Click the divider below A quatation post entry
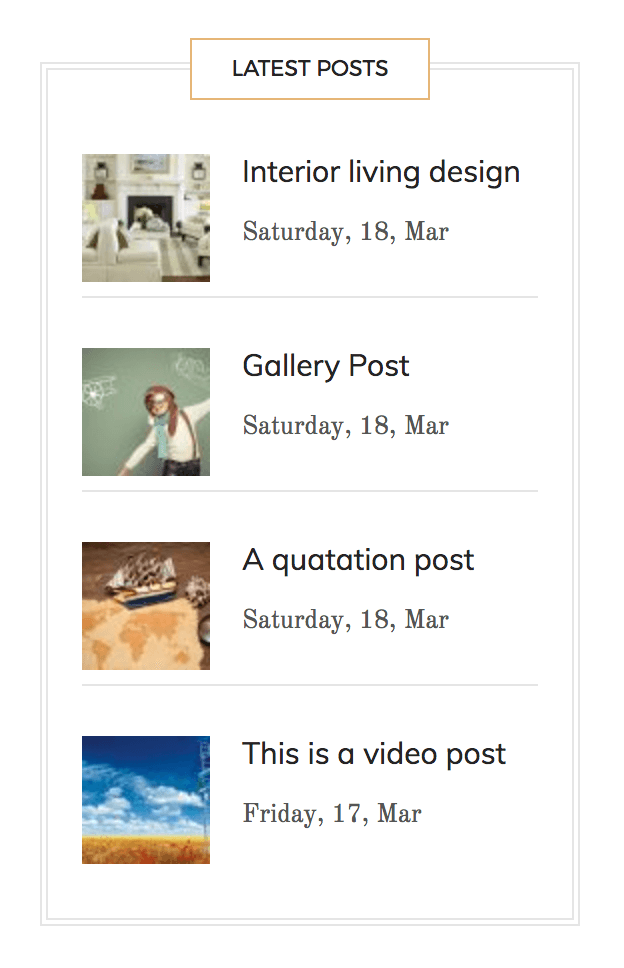This screenshot has height=968, width=624. 310,685
